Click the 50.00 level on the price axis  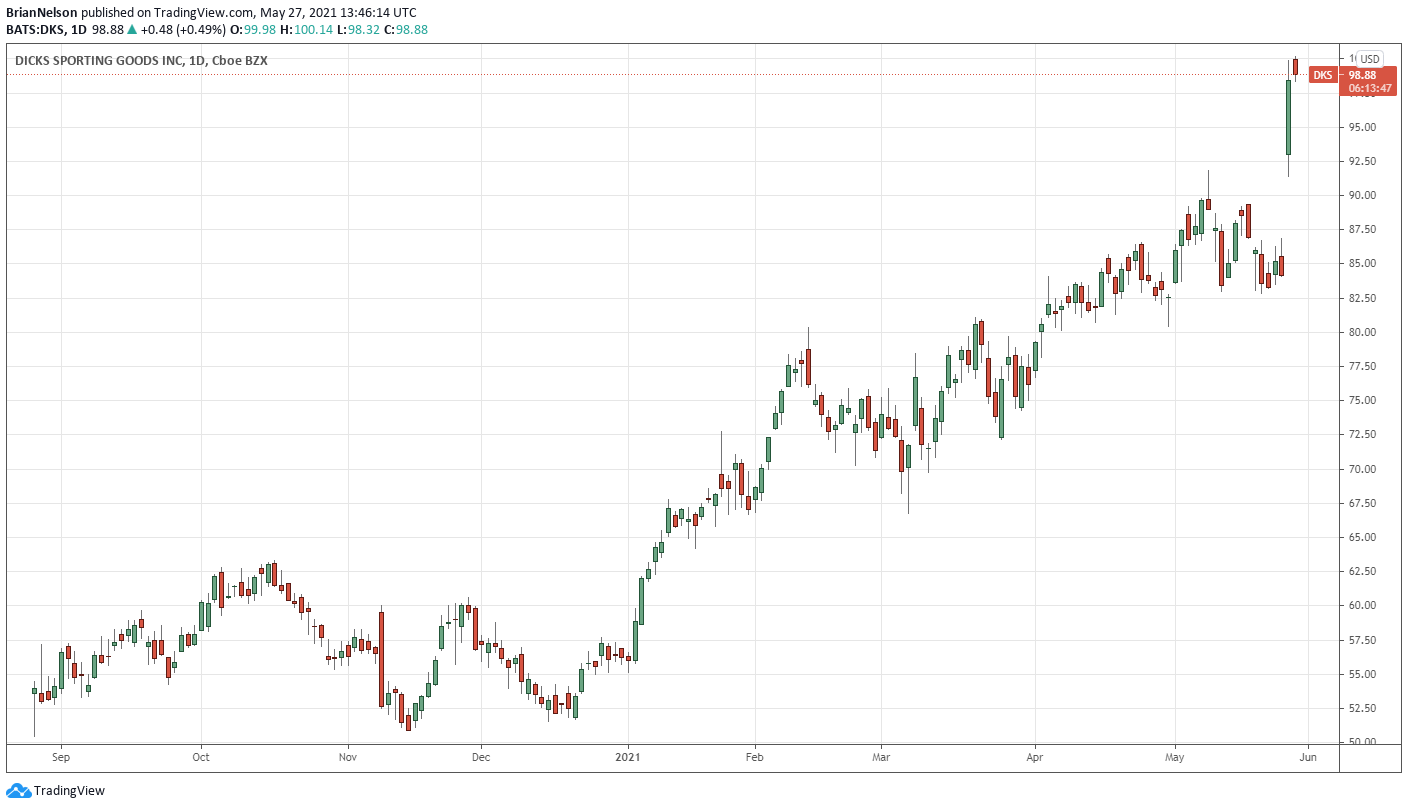click(1363, 742)
